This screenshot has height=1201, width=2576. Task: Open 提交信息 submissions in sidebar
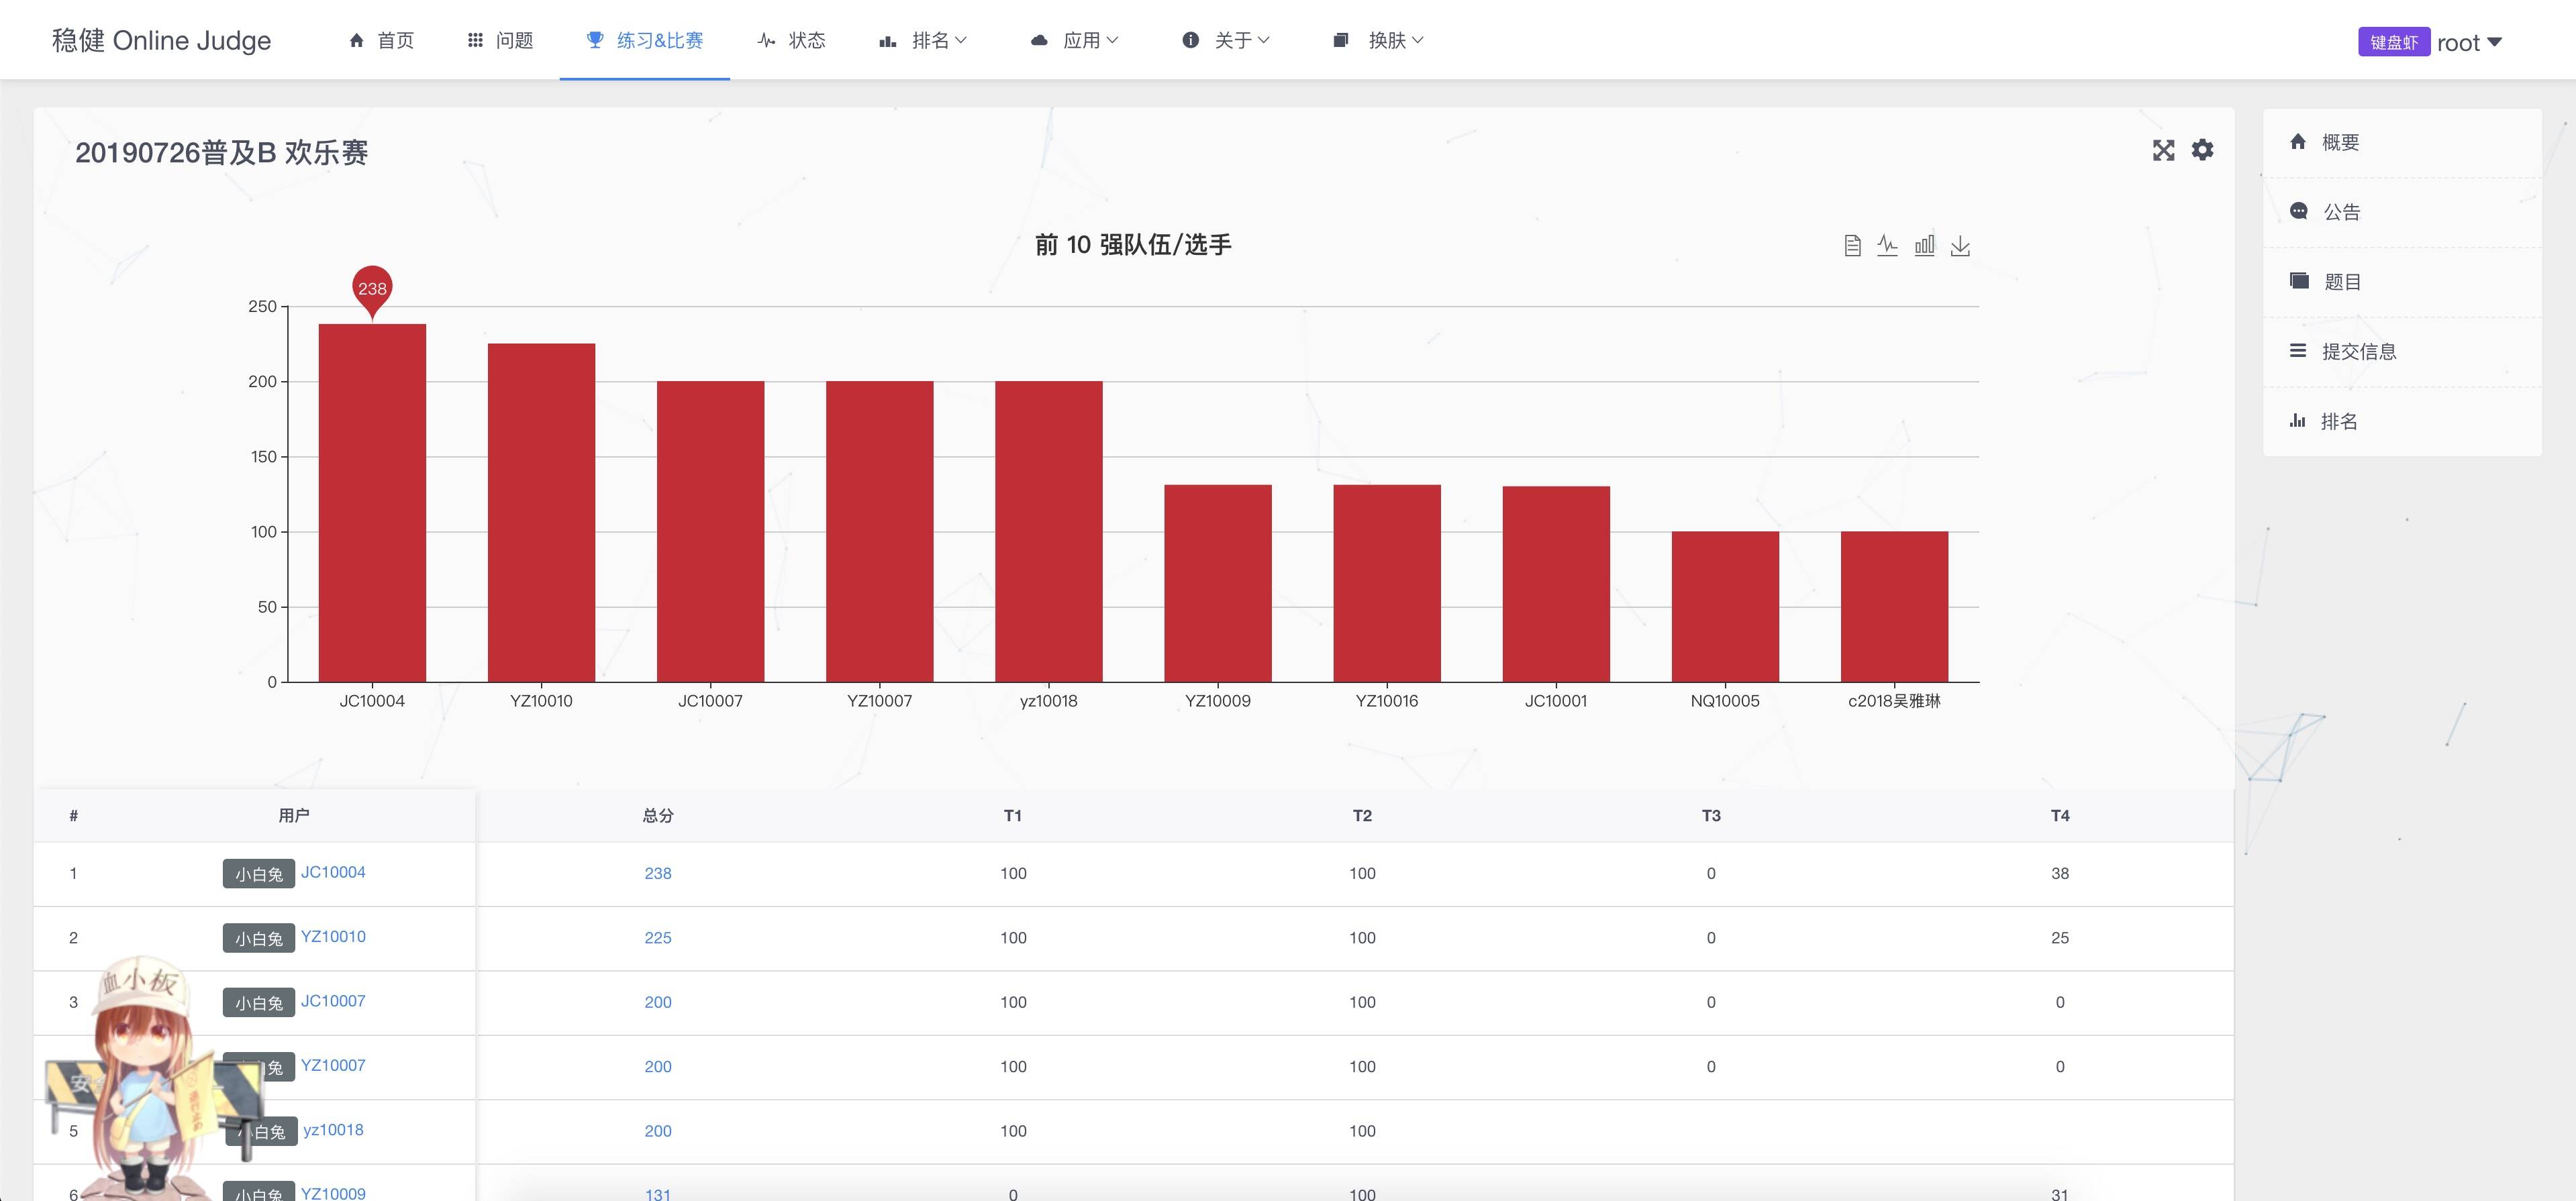[x=2358, y=351]
